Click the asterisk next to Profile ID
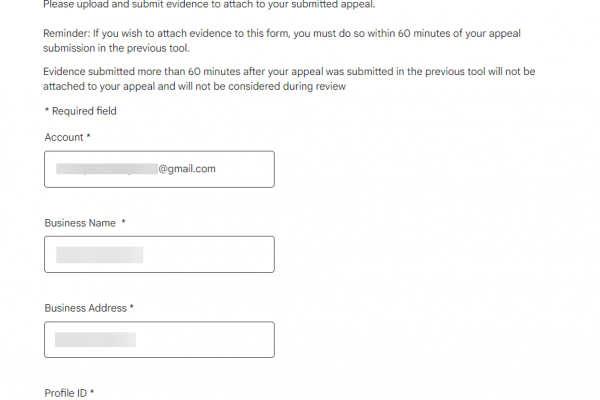Image resolution: width=600 pixels, height=400 pixels. coord(92,394)
